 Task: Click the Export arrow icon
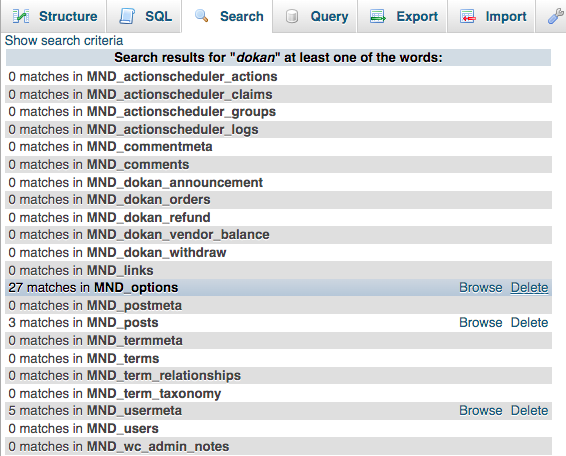click(x=378, y=16)
